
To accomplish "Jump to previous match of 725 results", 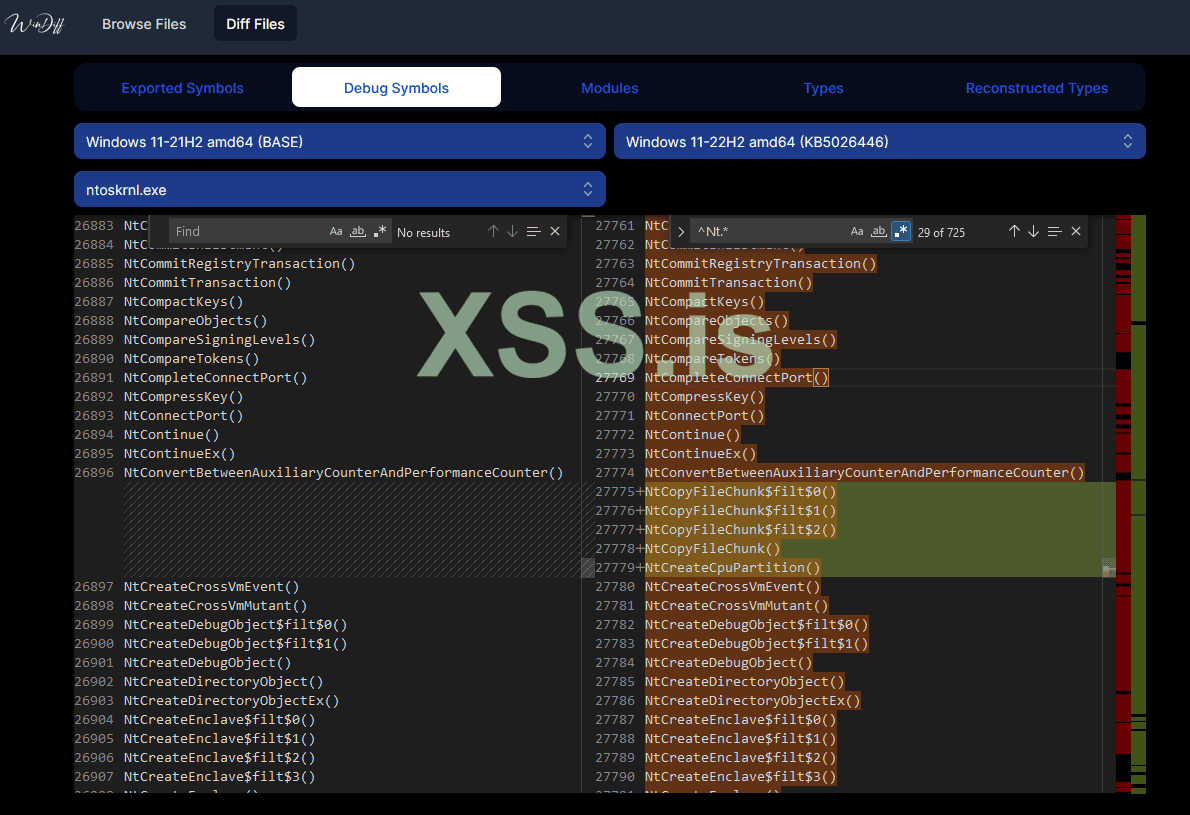I will 1014,231.
